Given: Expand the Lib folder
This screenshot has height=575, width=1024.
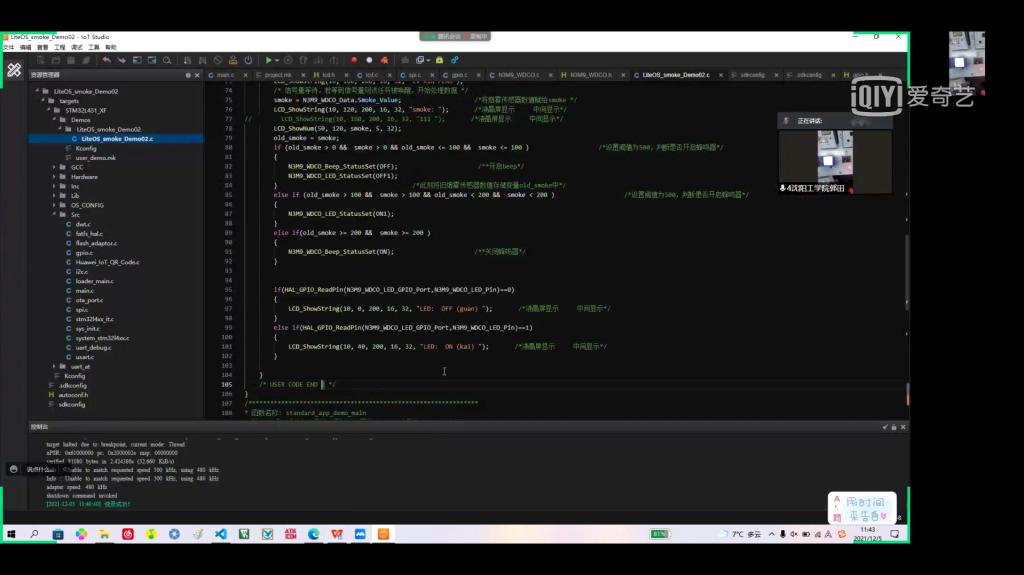Looking at the screenshot, I should (x=55, y=196).
